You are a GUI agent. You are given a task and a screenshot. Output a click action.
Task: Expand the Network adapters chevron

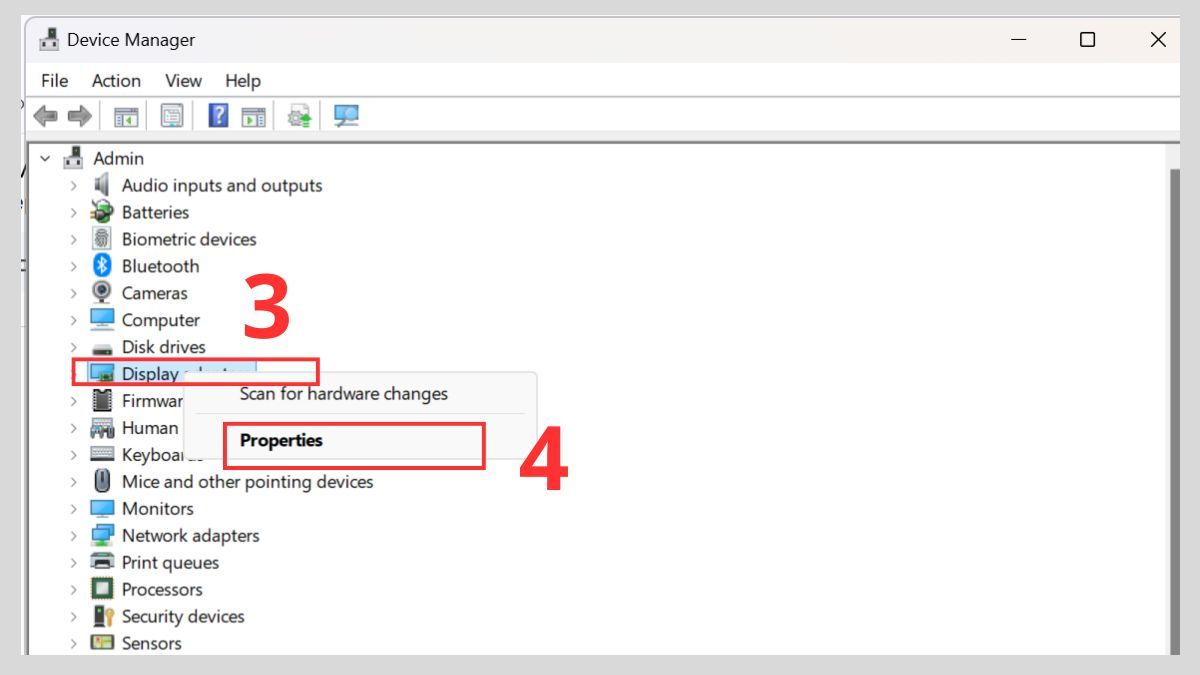click(73, 536)
